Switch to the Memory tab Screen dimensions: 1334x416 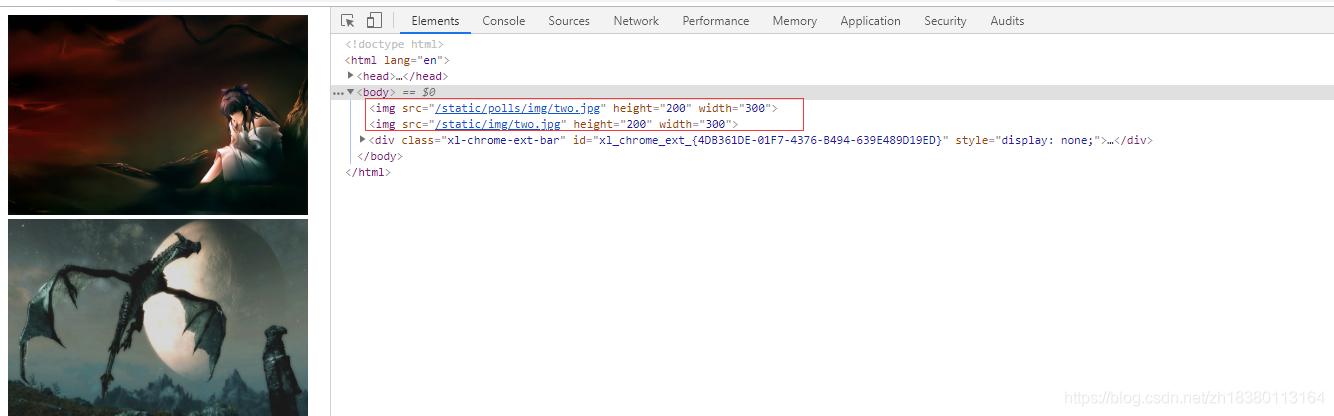795,21
